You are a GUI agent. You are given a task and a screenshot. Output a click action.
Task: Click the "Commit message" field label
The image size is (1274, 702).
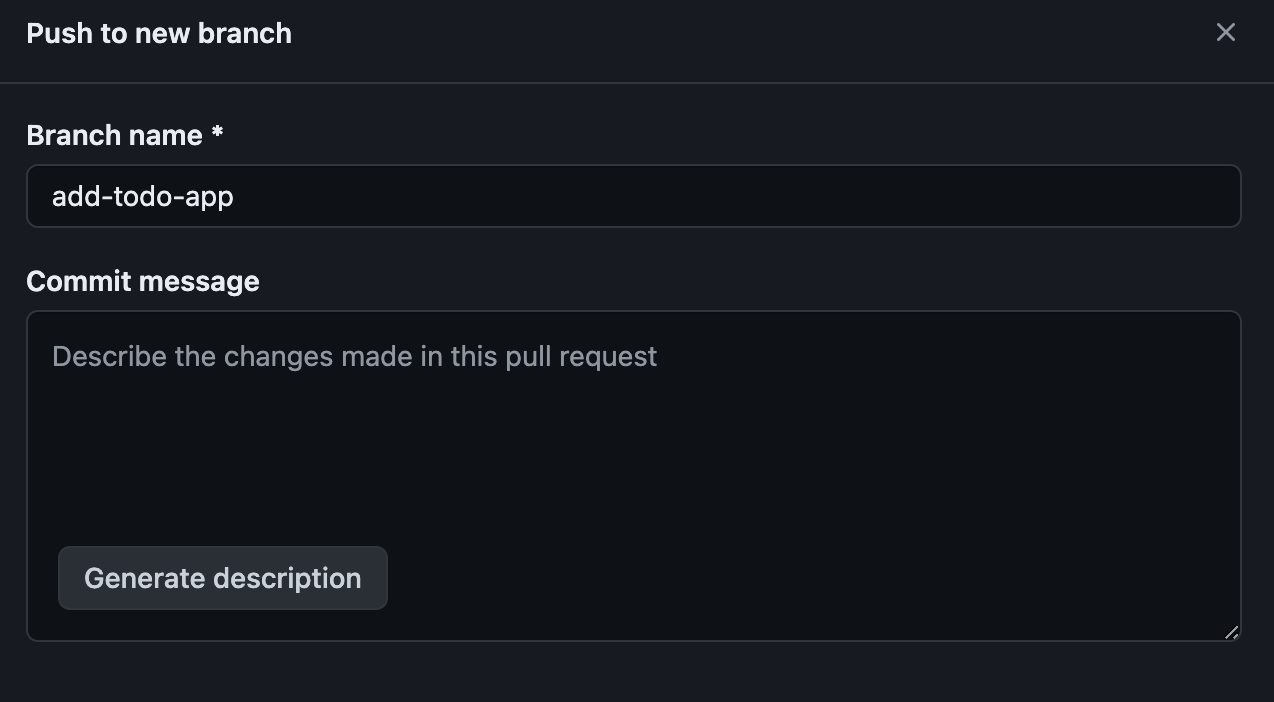click(143, 281)
